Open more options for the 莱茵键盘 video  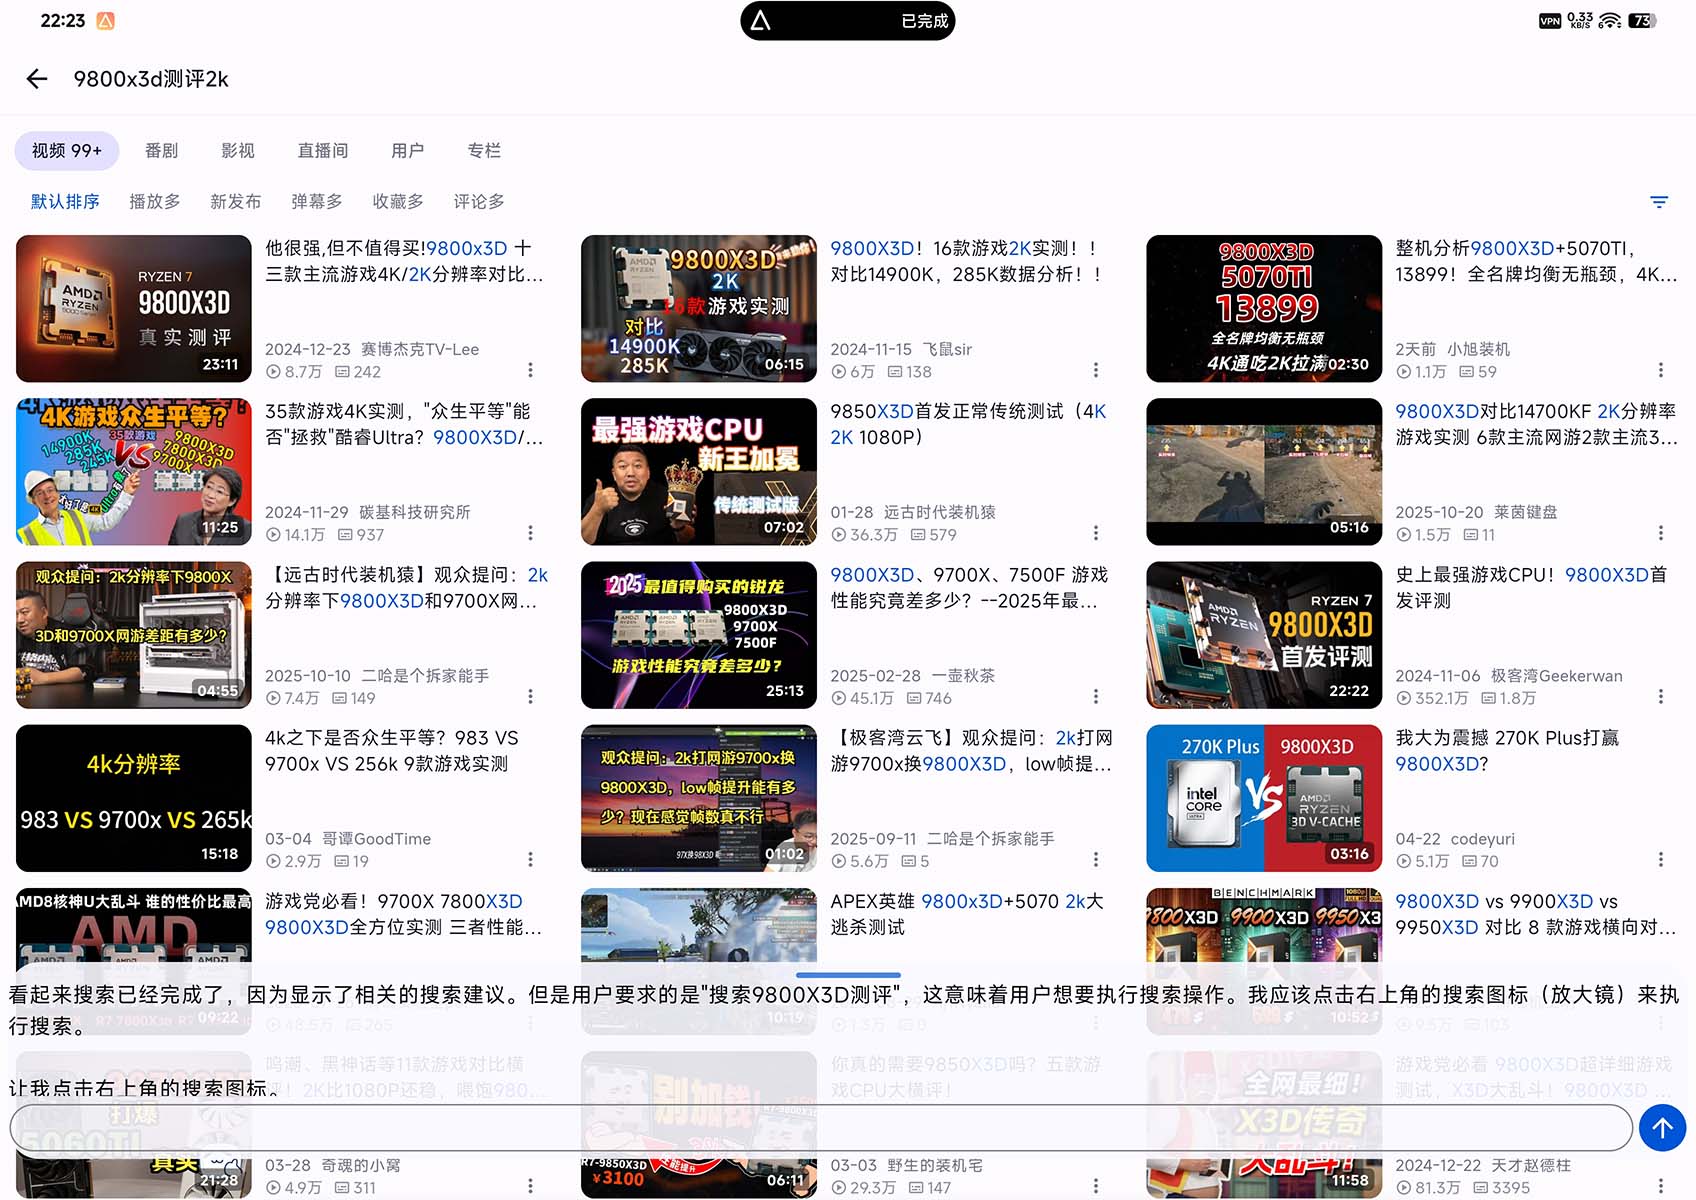tap(1661, 534)
